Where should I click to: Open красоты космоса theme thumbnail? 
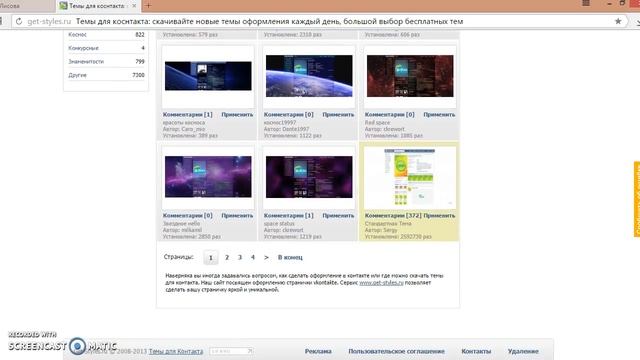(208, 76)
